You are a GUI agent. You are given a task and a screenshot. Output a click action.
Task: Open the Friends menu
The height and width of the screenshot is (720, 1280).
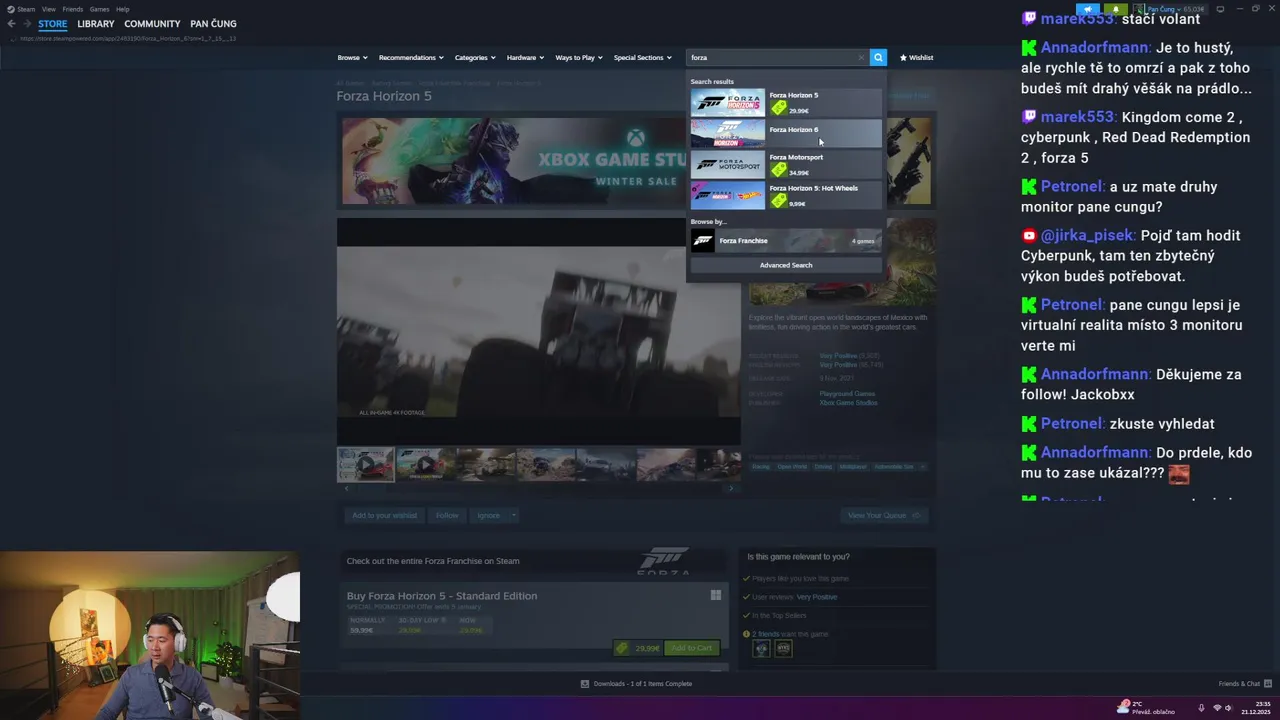coord(73,9)
